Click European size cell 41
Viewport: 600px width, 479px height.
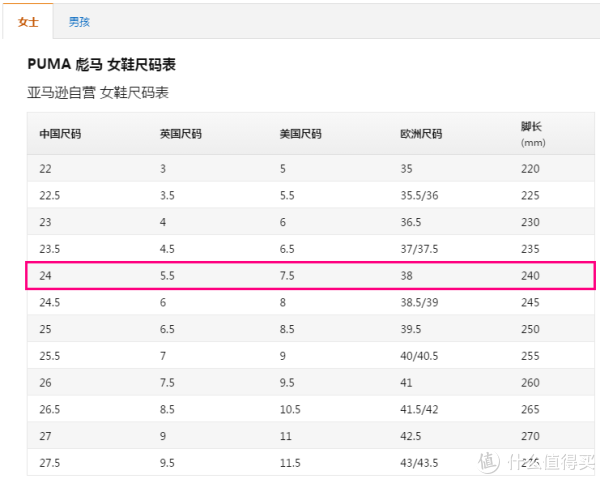pyautogui.click(x=406, y=383)
